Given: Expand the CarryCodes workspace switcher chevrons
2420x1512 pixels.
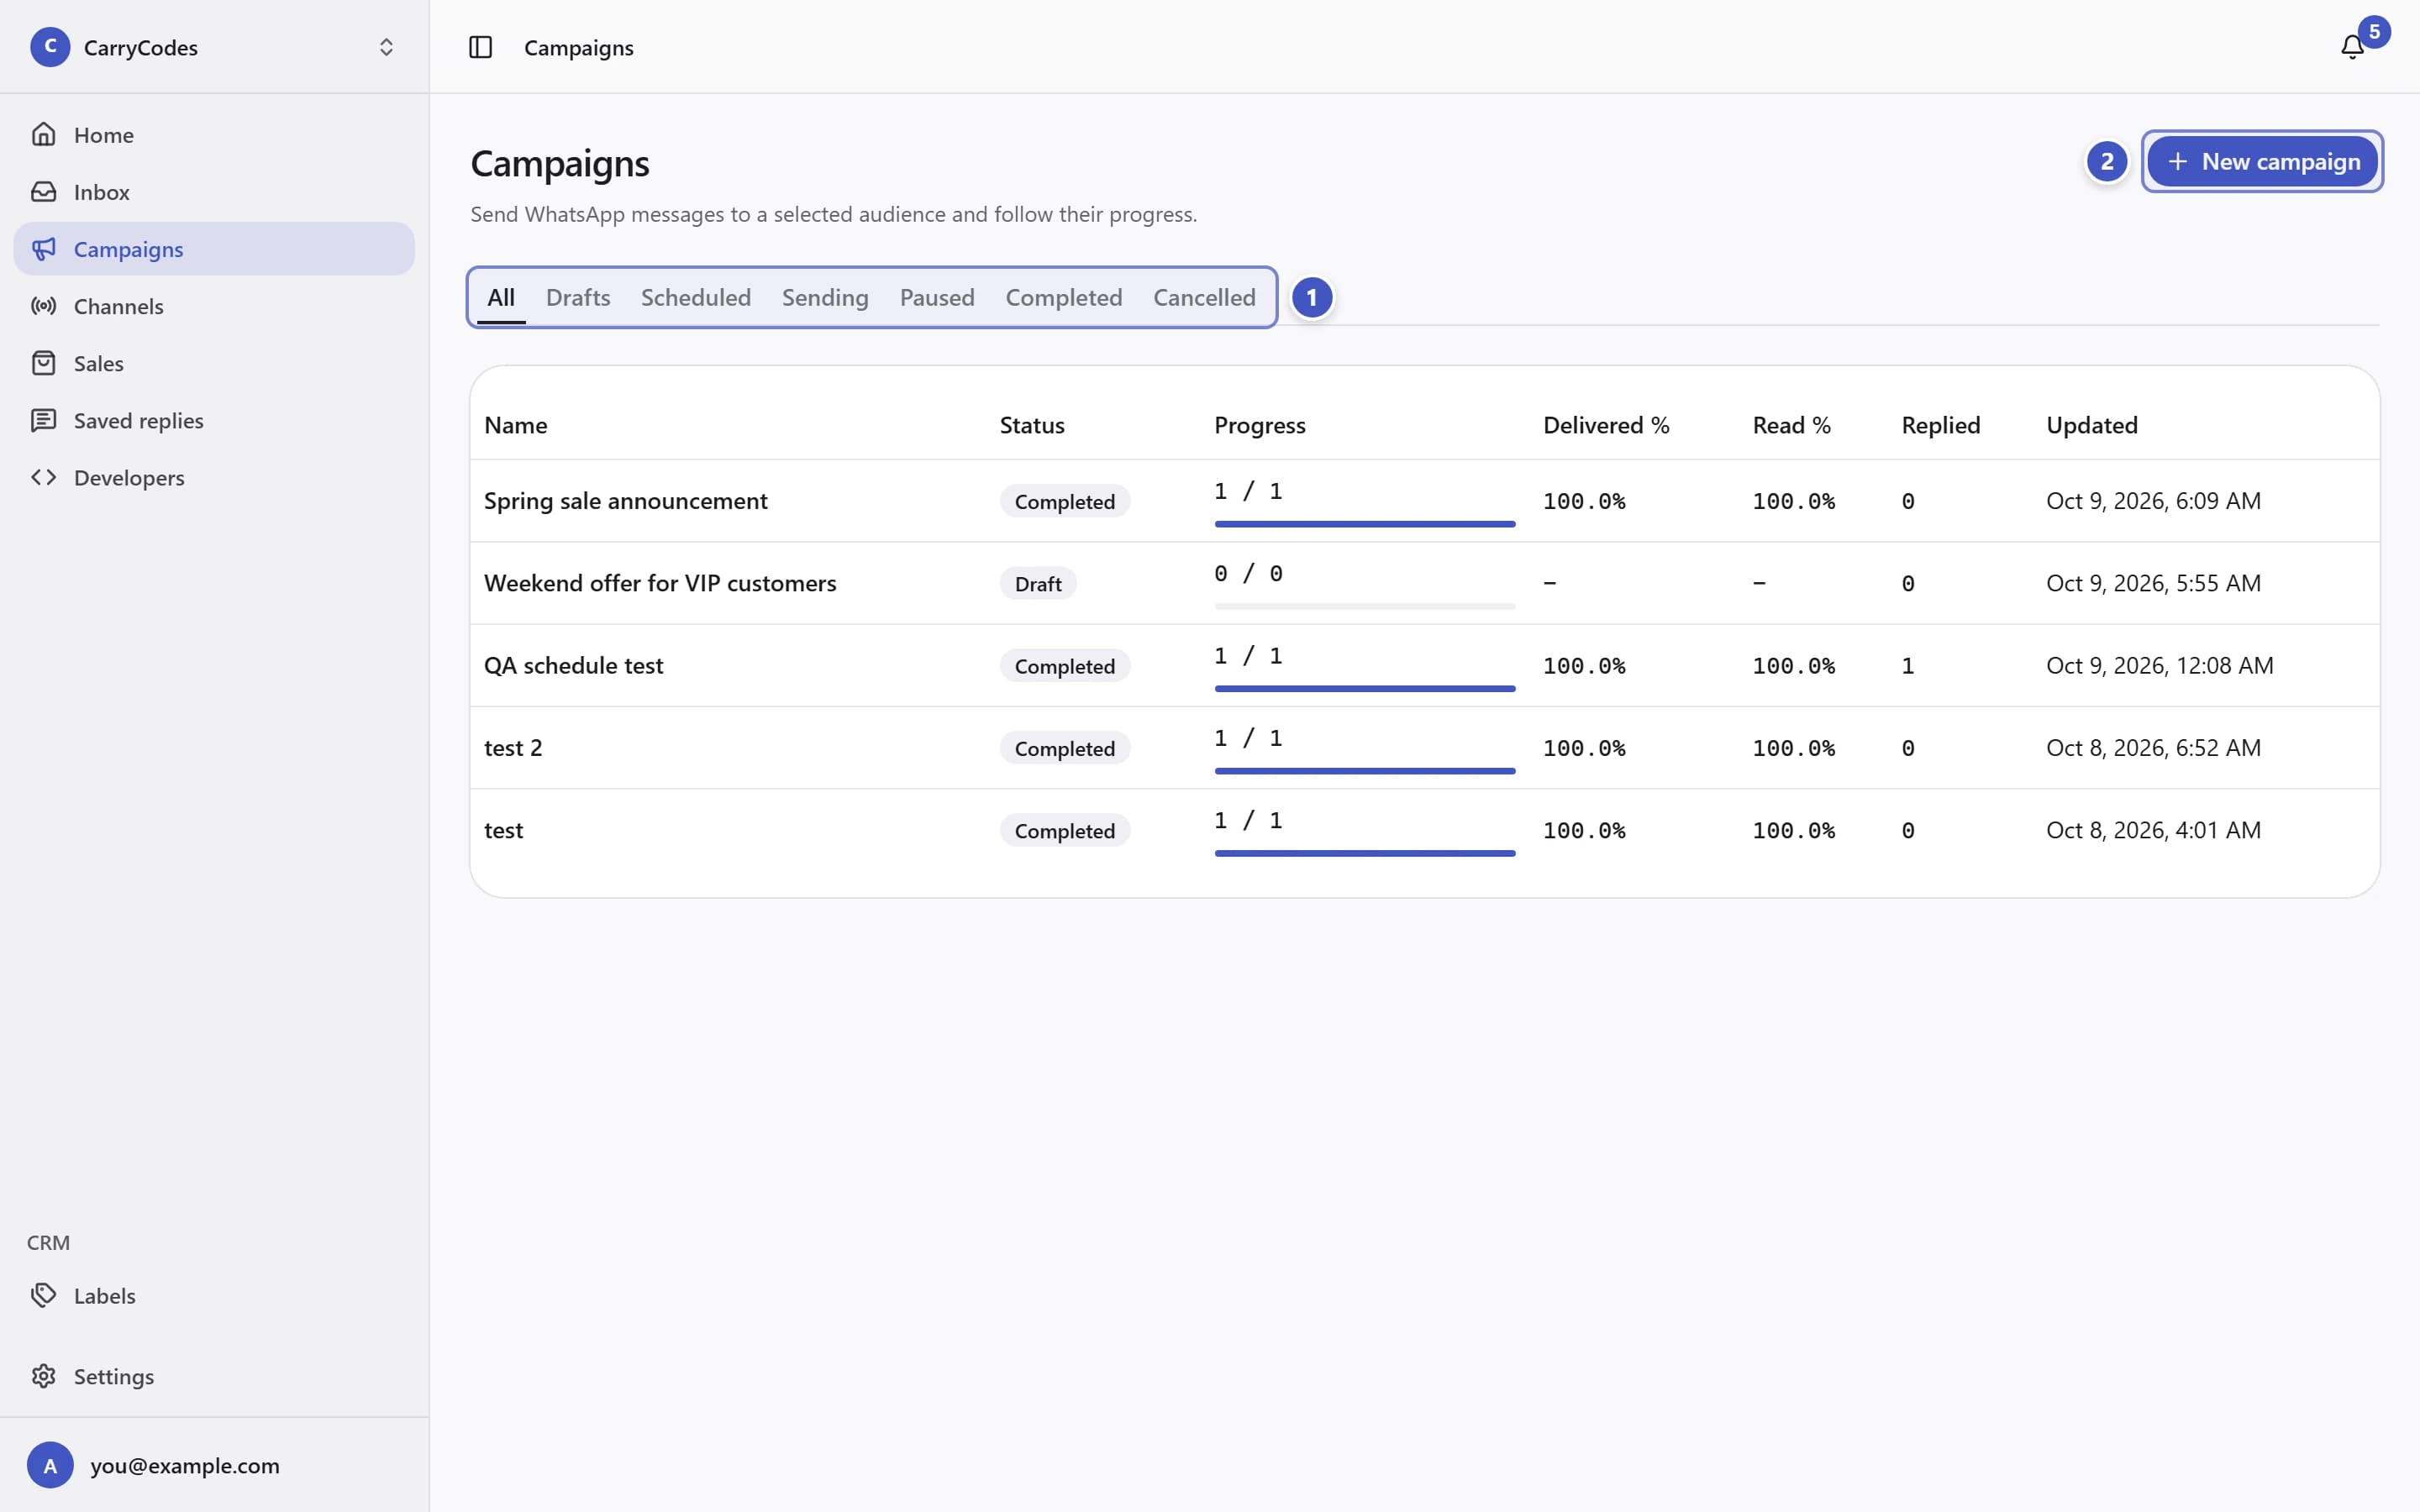Looking at the screenshot, I should tap(386, 47).
